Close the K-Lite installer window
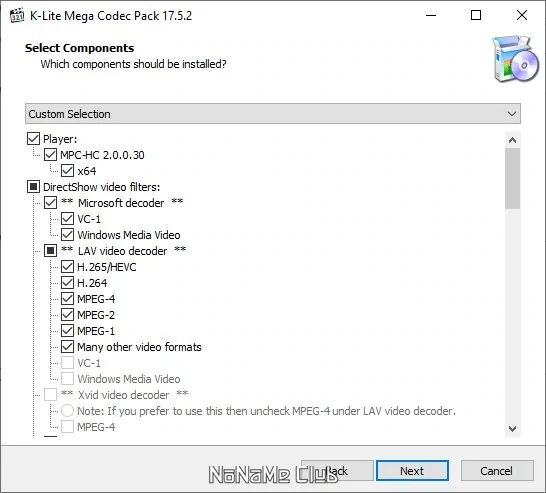546x493 pixels. point(522,15)
